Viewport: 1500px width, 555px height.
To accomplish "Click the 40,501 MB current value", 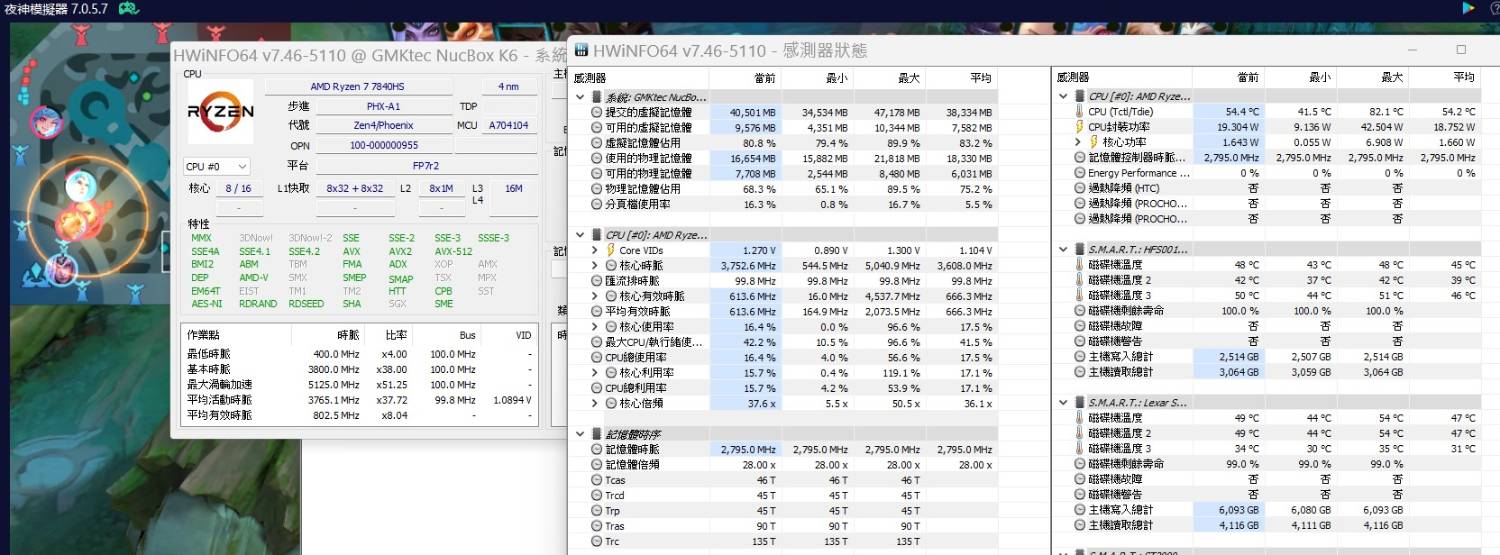I will pos(746,112).
